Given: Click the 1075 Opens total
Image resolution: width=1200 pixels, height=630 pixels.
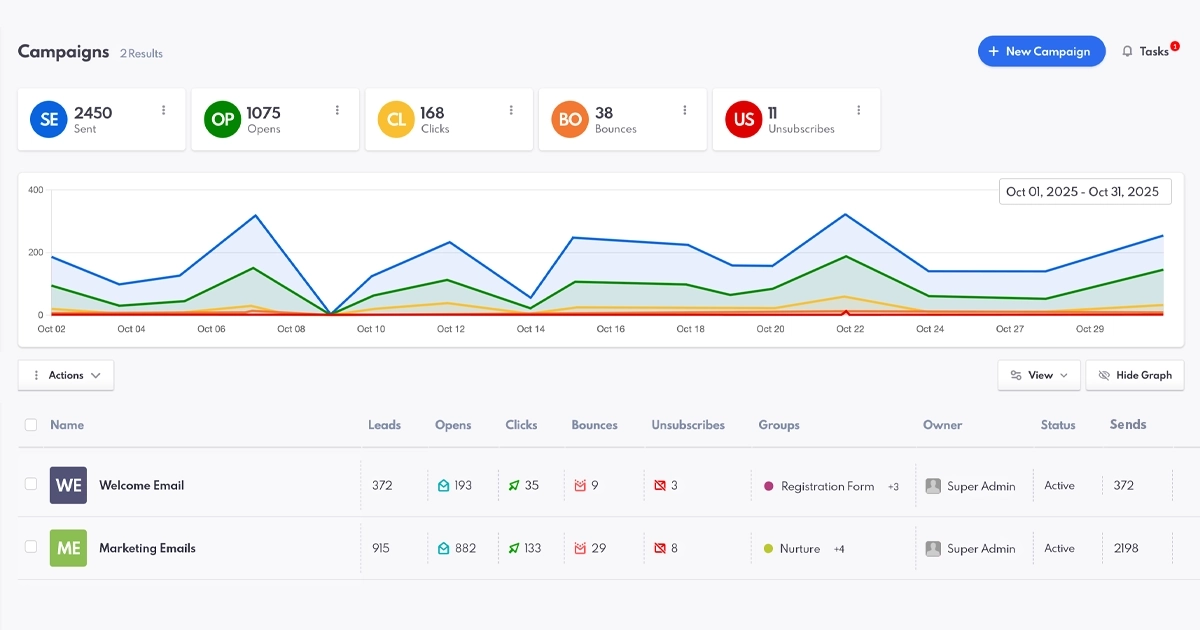Looking at the screenshot, I should coord(264,113).
